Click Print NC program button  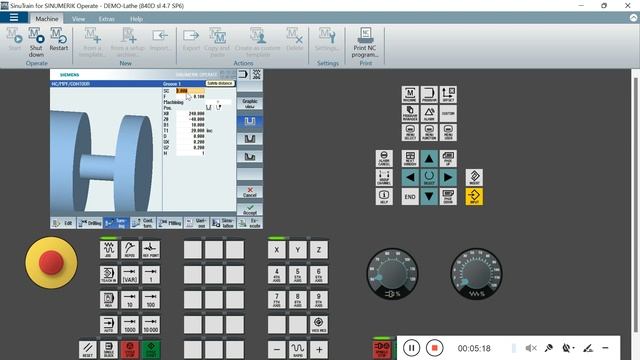pos(366,42)
